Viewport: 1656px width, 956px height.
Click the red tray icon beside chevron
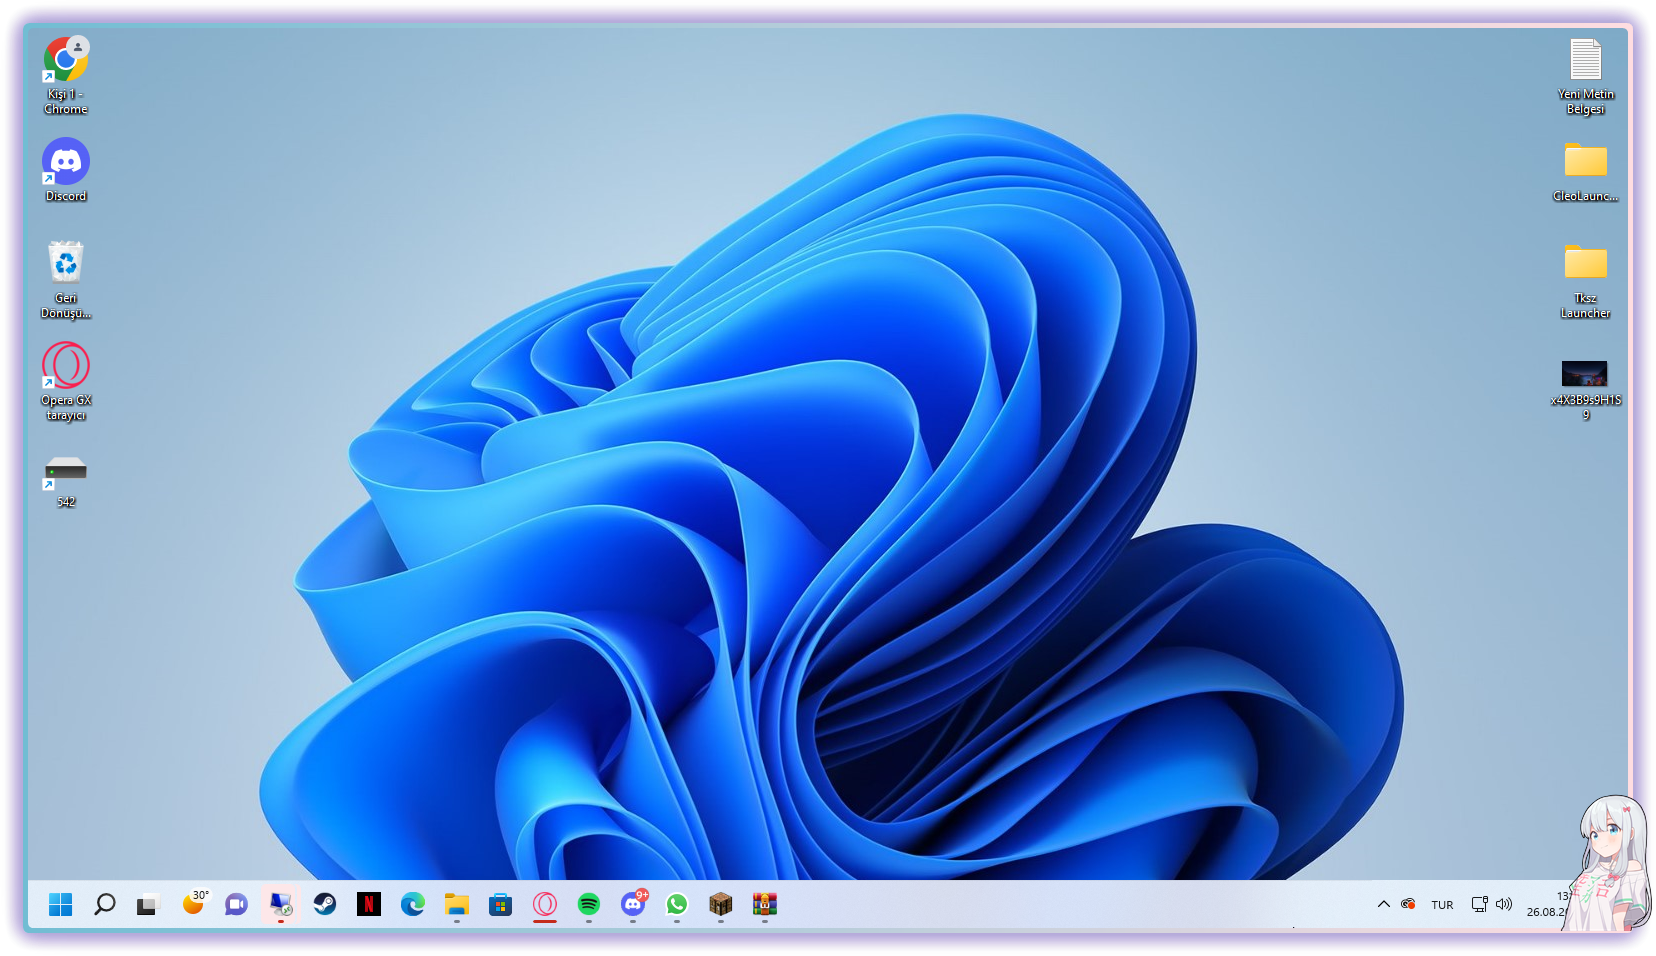(x=1408, y=904)
